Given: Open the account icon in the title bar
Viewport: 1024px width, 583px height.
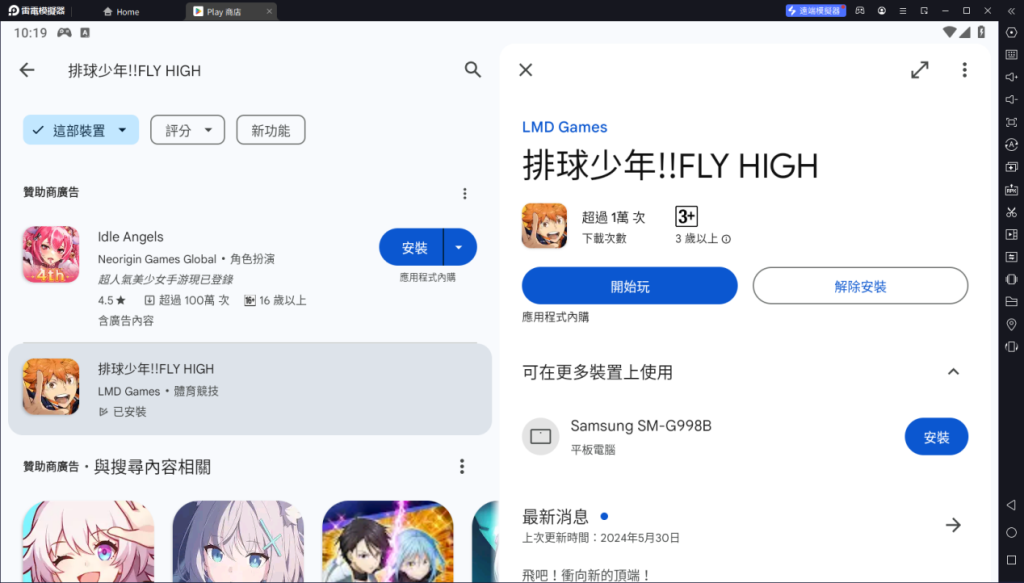Looking at the screenshot, I should click(x=882, y=10).
